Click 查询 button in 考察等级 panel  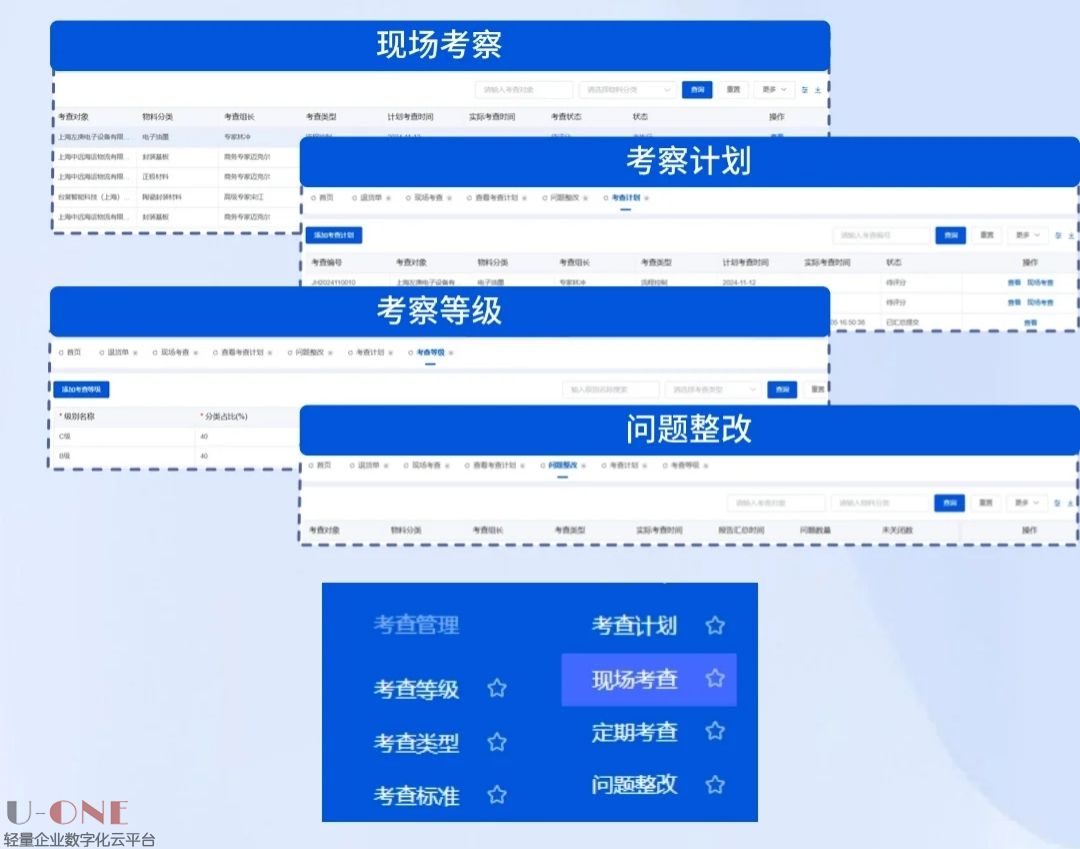[x=782, y=390]
